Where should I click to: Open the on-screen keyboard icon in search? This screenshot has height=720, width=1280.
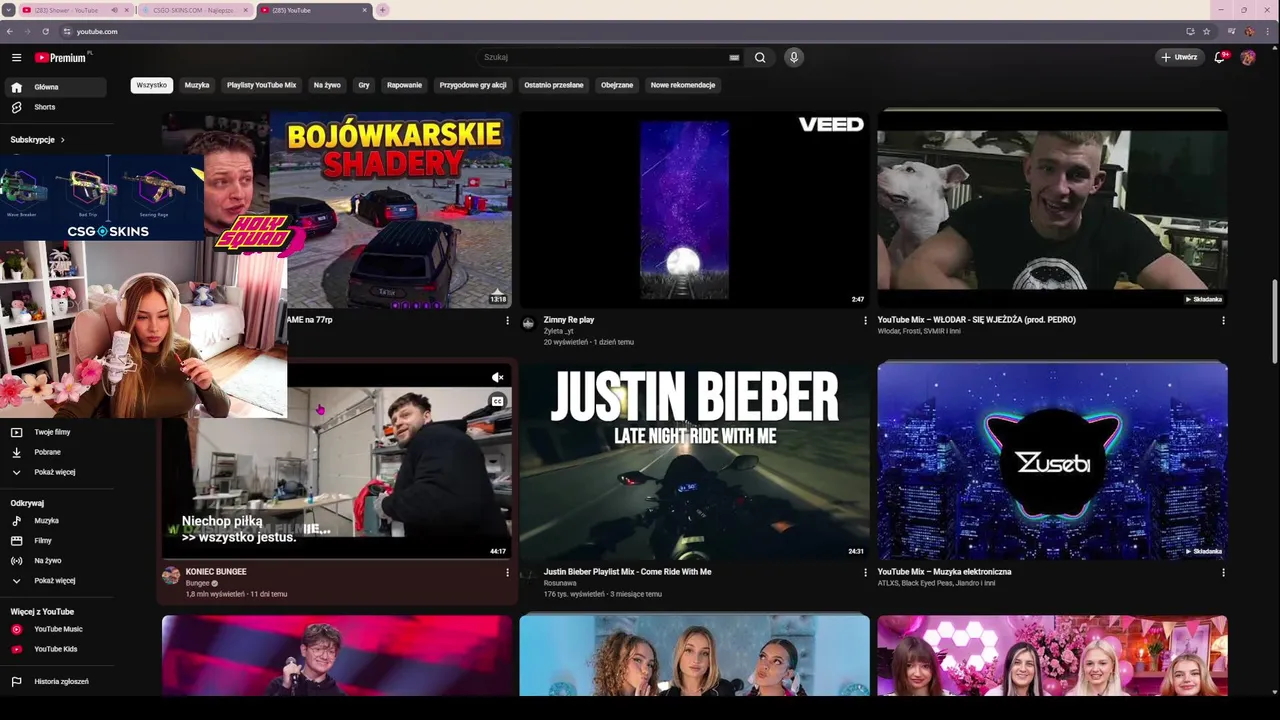coord(734,58)
